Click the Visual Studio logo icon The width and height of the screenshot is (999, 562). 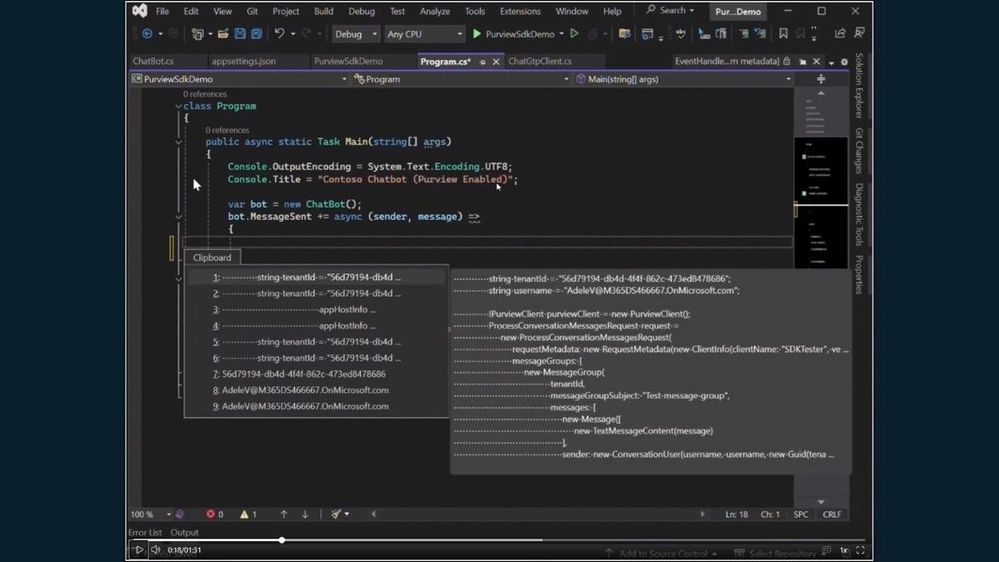click(x=140, y=11)
